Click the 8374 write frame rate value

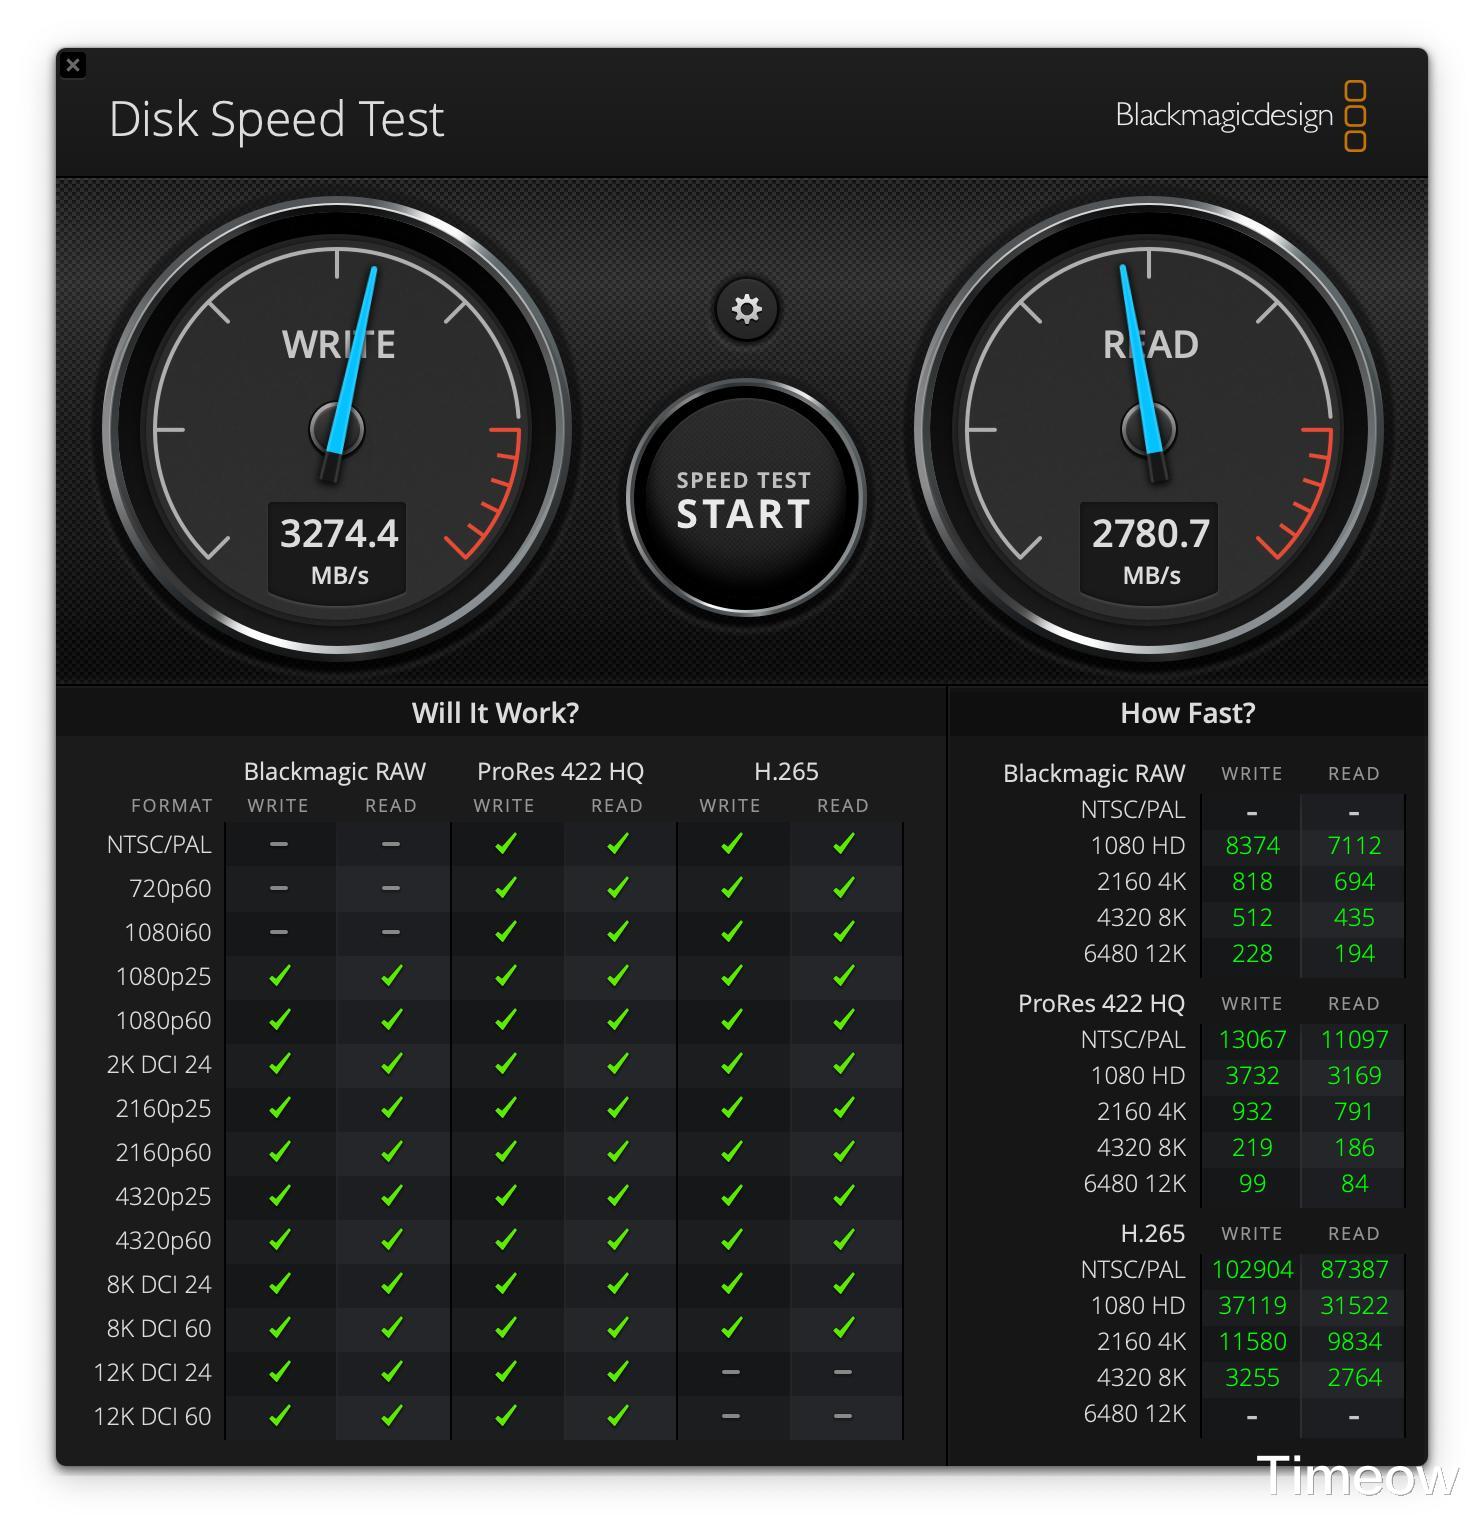[x=1252, y=846]
